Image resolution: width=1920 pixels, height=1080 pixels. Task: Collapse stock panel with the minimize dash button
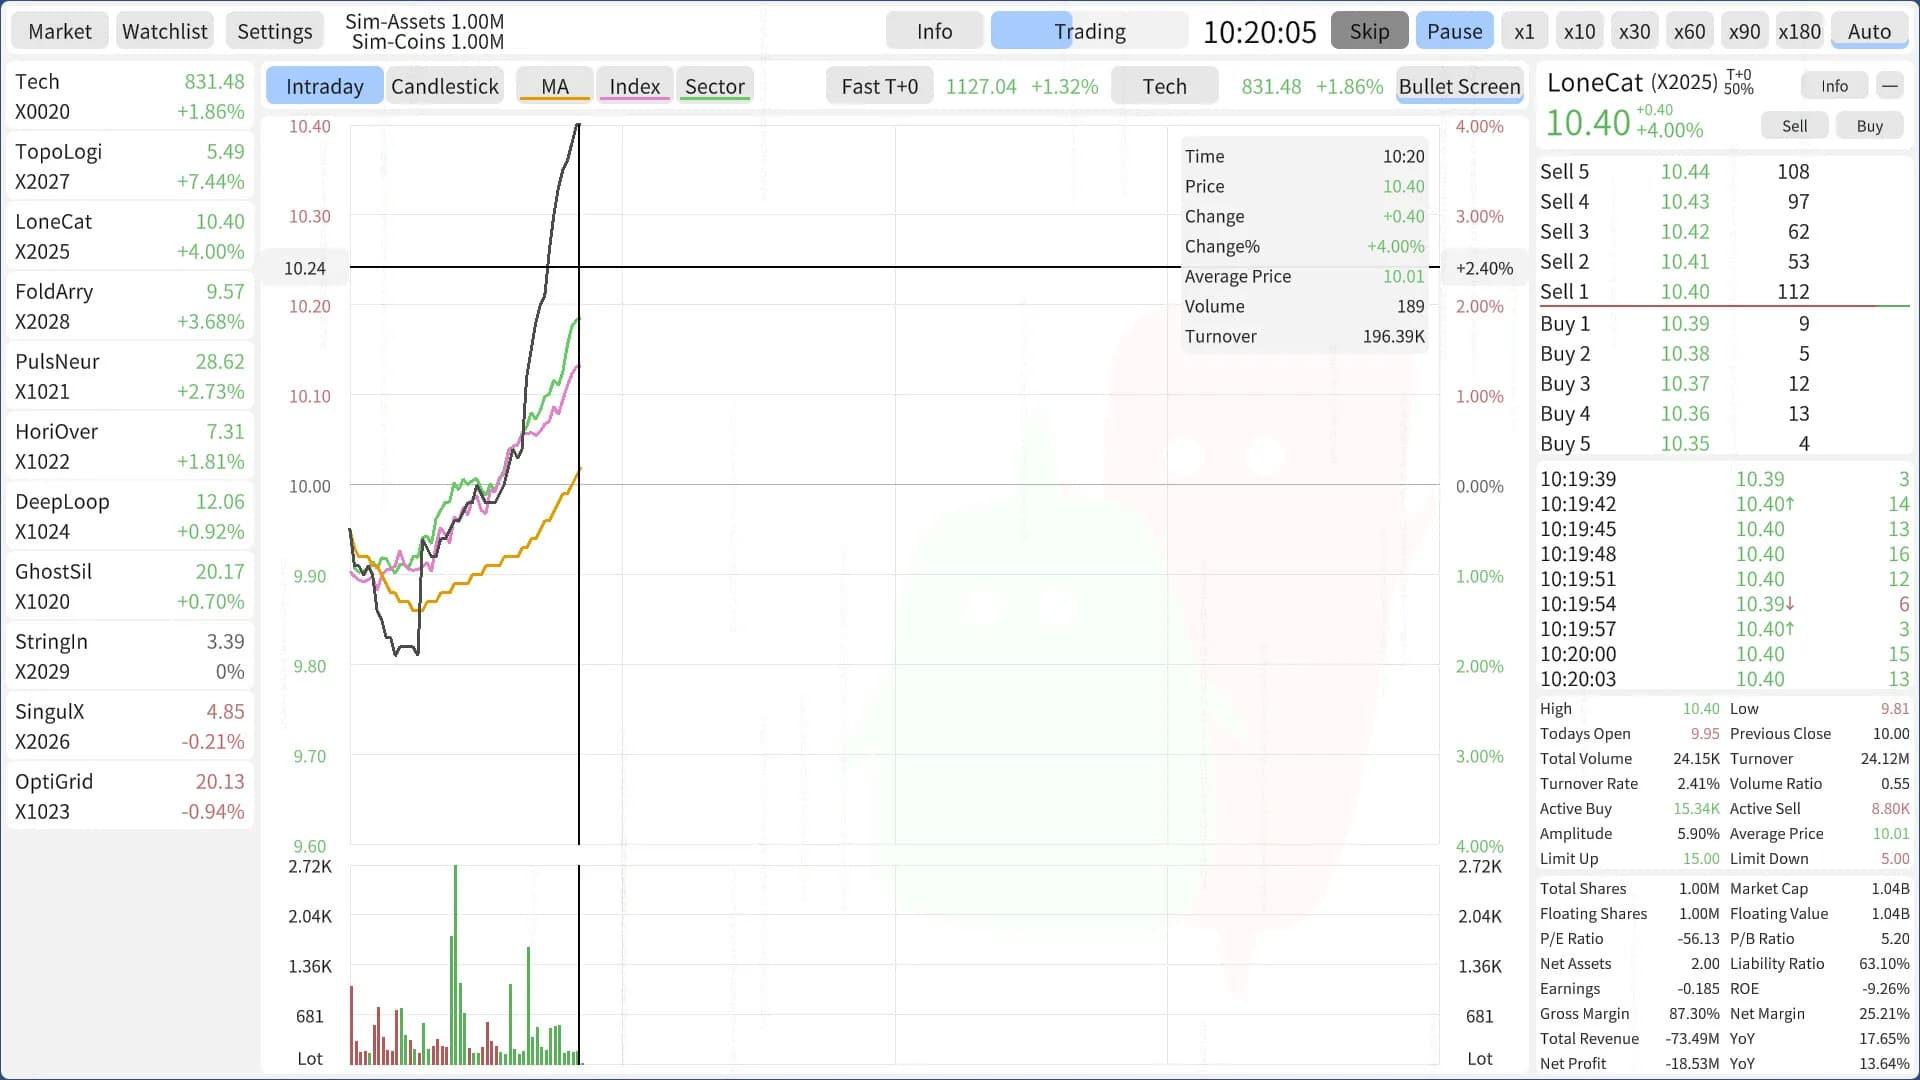(x=1889, y=86)
